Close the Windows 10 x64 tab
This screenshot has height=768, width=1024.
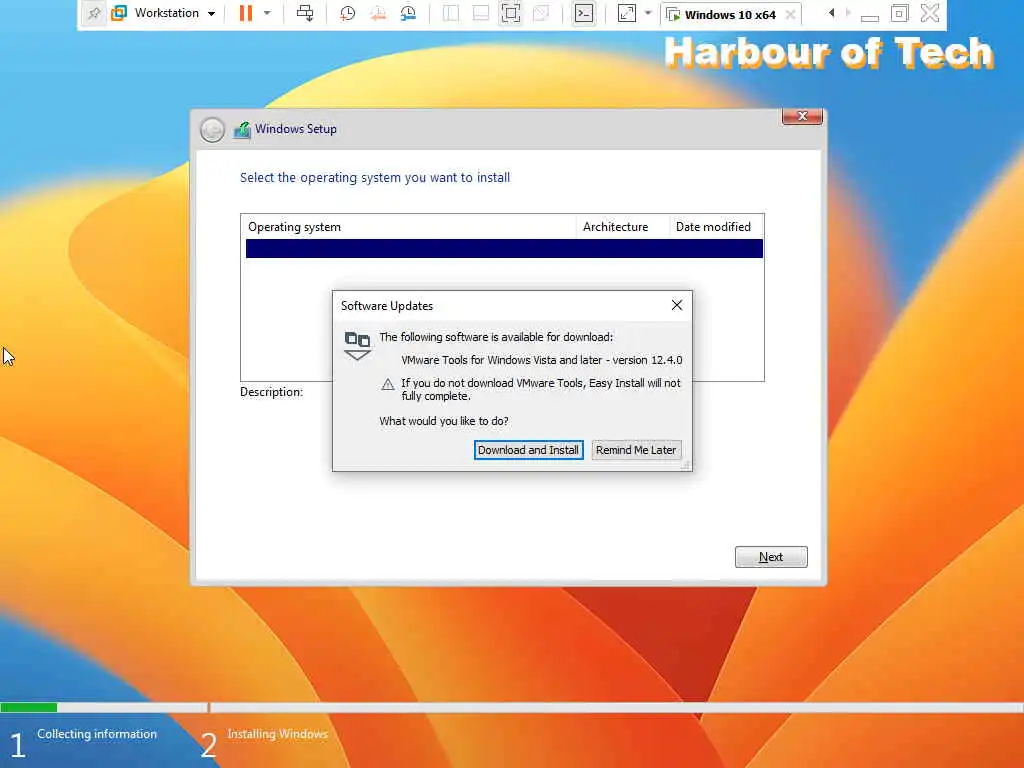(x=790, y=14)
